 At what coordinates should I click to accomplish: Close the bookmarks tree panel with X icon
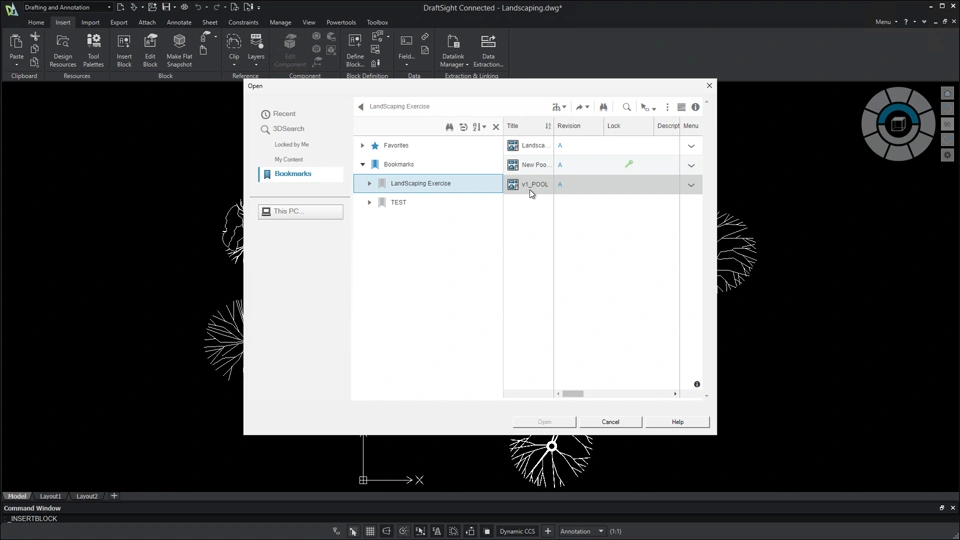click(x=496, y=127)
